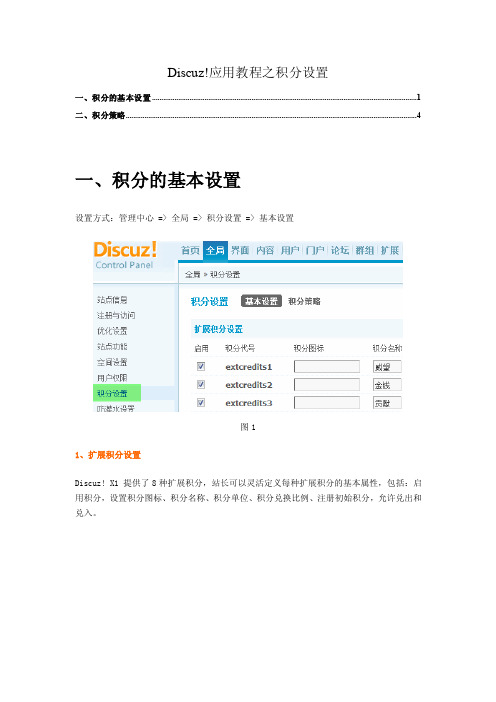This screenshot has width=496, height=702.
Task: Go to the 用户 navigation tab
Action: 290,250
